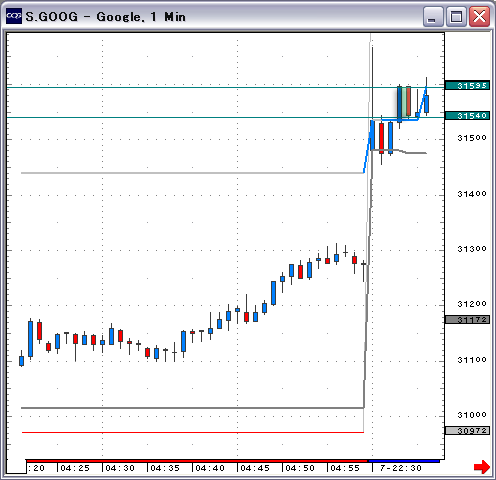496x480 pixels.
Task: Click the green shaded candle near 31595
Action: (404, 102)
